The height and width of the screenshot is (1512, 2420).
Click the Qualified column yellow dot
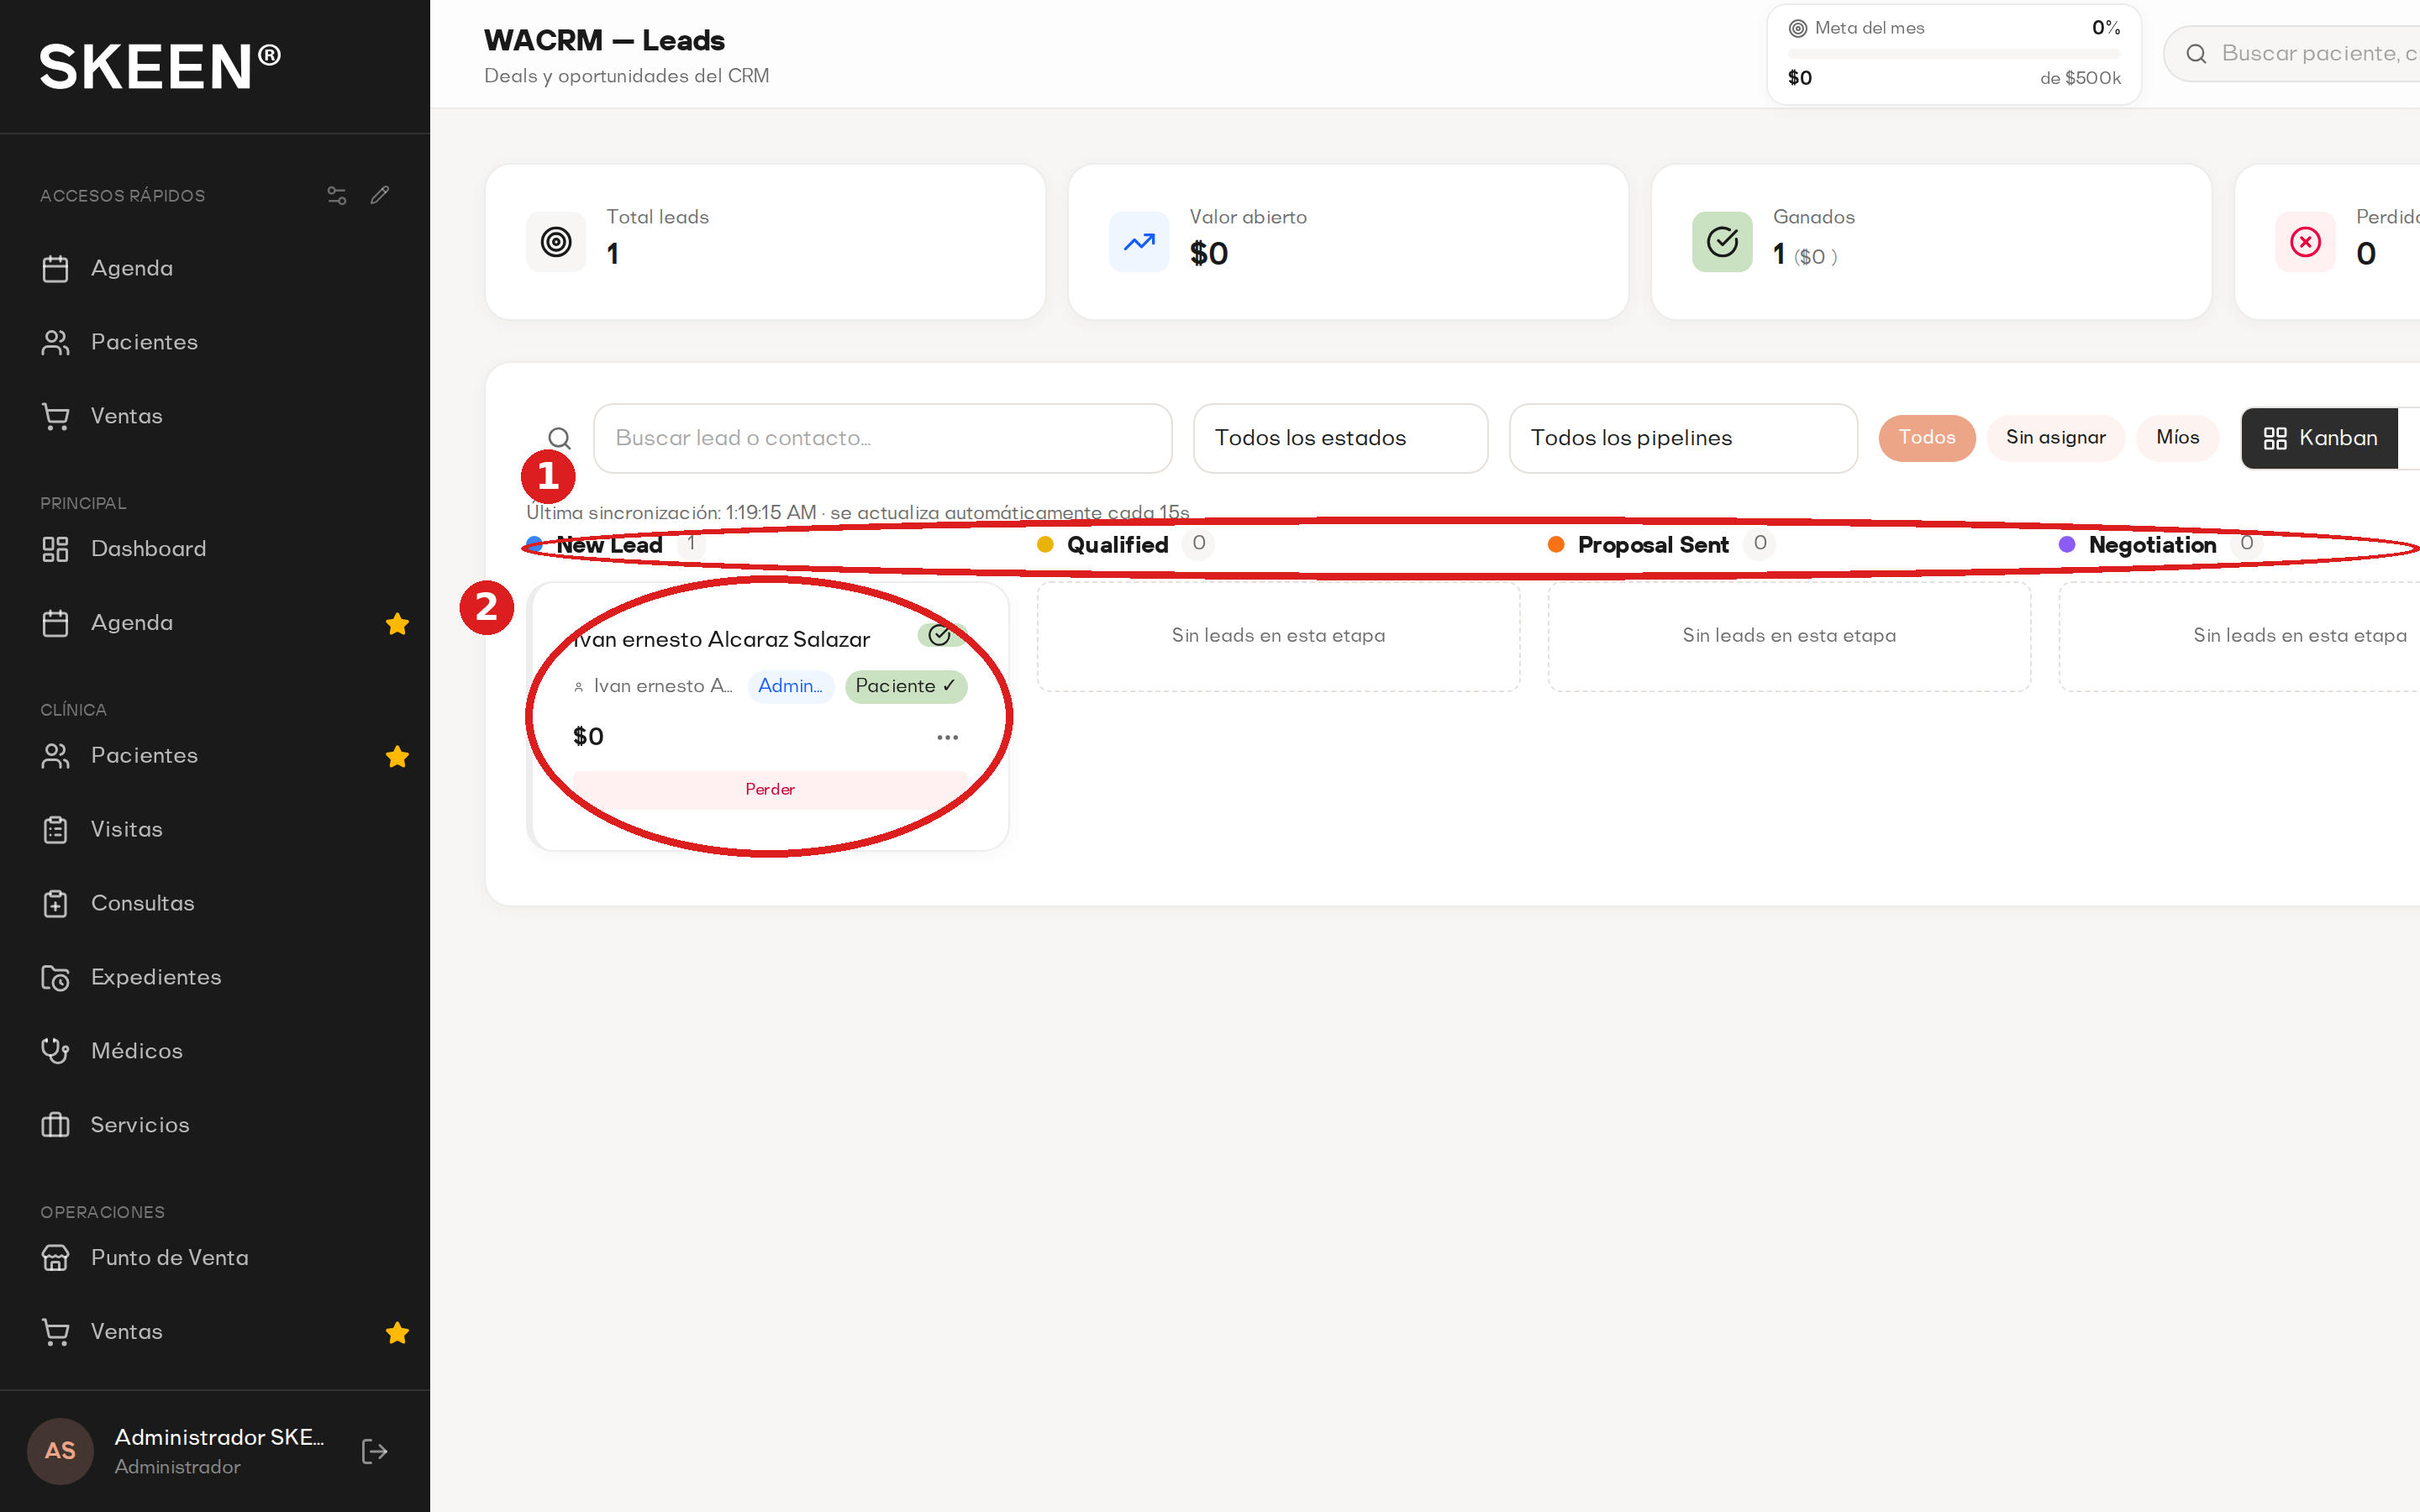tap(1045, 545)
